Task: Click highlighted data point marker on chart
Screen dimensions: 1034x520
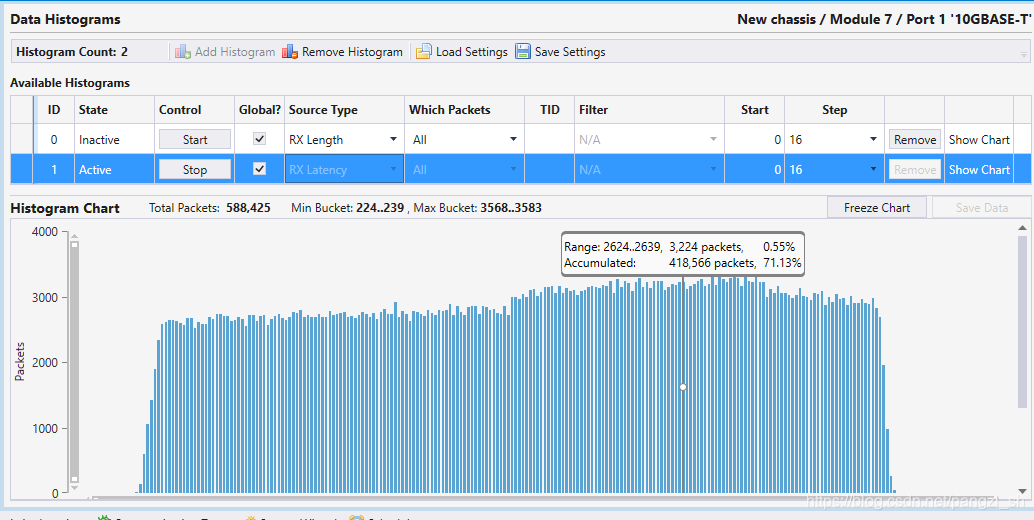Action: point(683,387)
